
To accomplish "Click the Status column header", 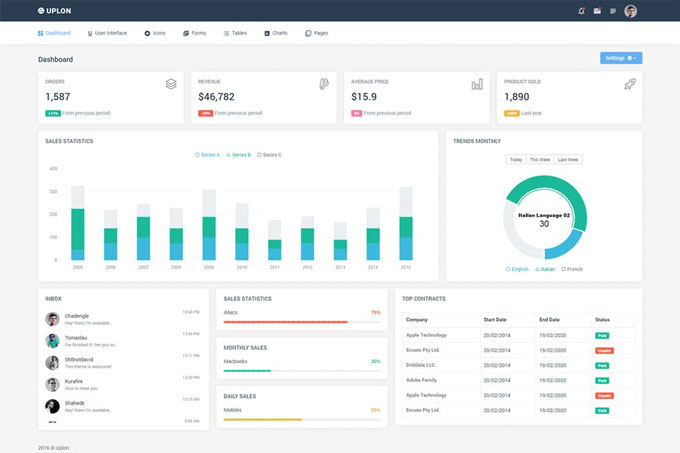I will pyautogui.click(x=602, y=319).
